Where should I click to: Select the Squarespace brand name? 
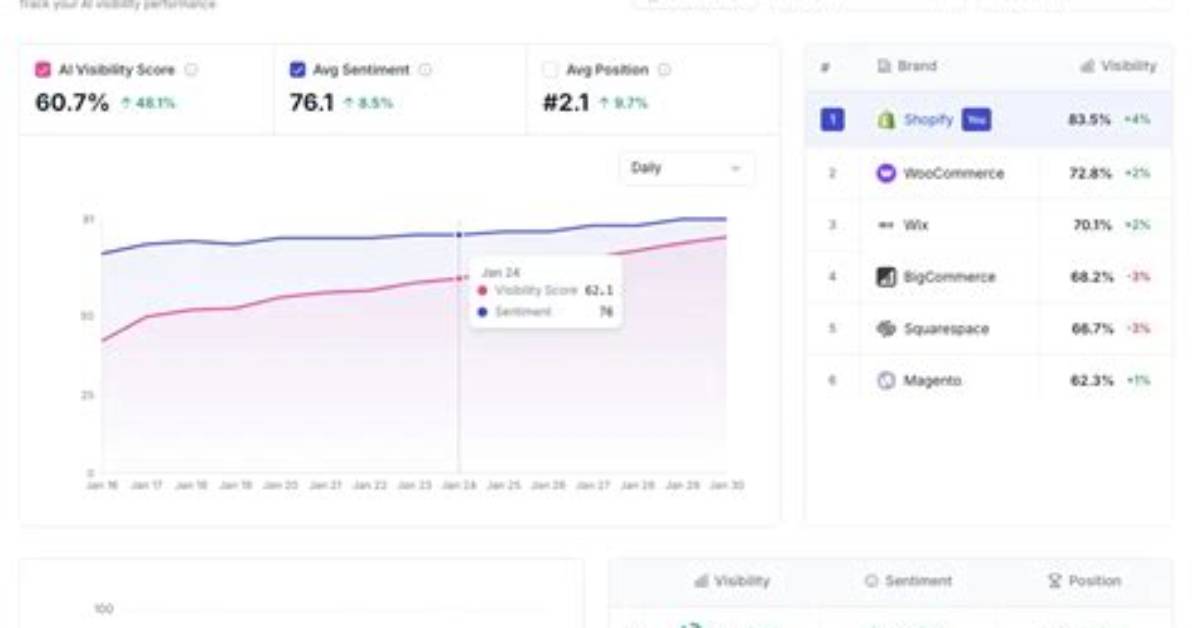click(x=946, y=328)
